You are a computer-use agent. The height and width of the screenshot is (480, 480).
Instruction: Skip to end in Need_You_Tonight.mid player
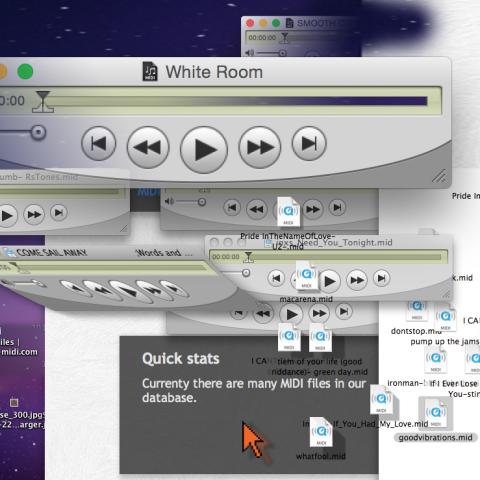(382, 278)
